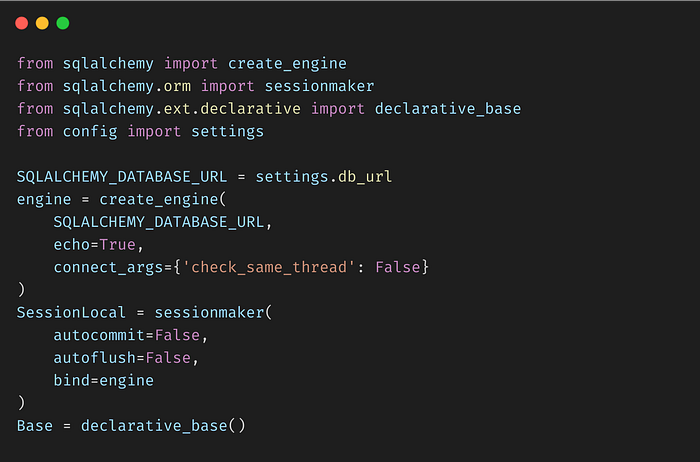Click the 'settings.db_url' expression

(x=324, y=177)
